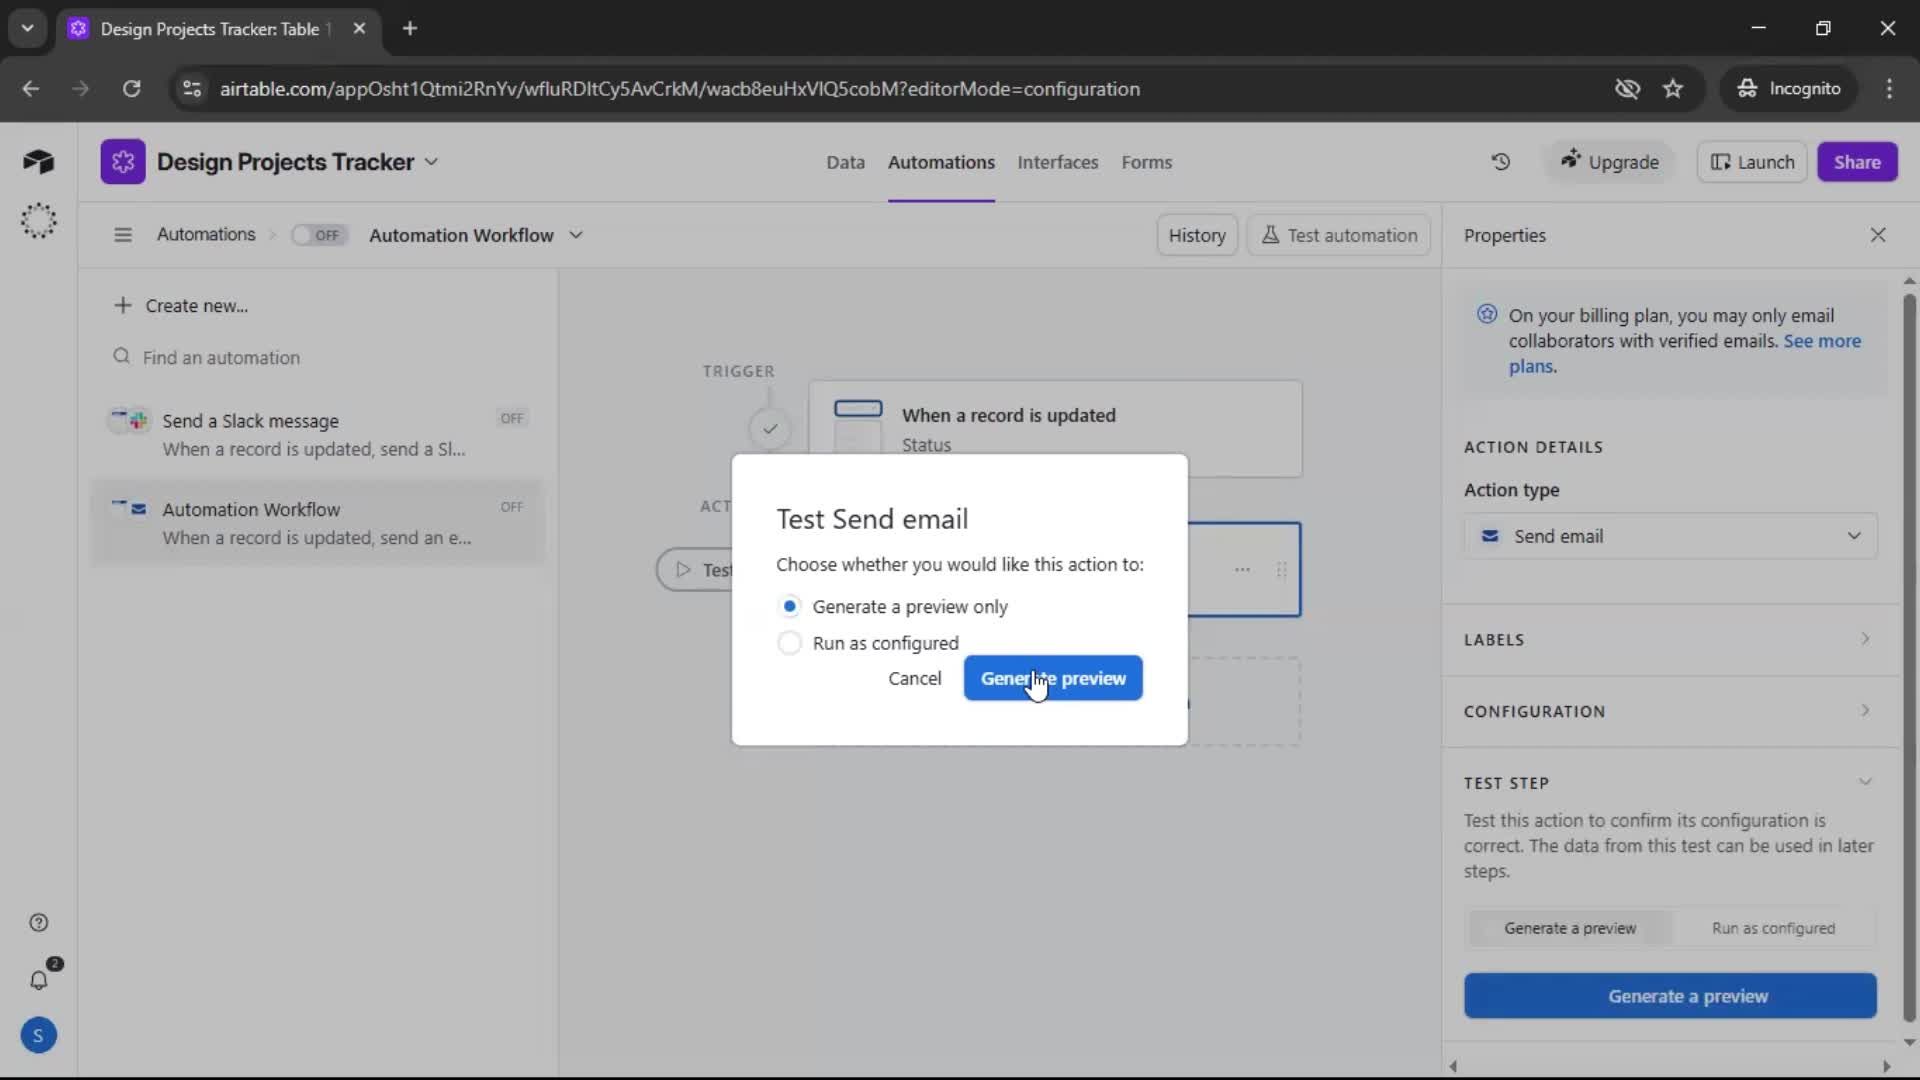Select the Automation Workflow list item
1920x1080 pixels.
coord(318,523)
